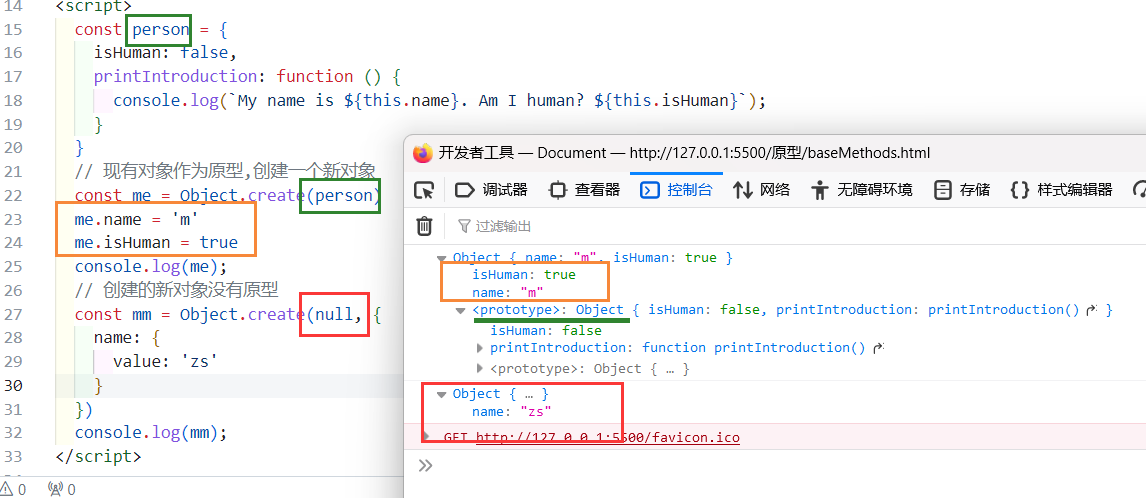The image size is (1146, 498).
Task: Clear console output with trash icon
Action: pyautogui.click(x=425, y=225)
